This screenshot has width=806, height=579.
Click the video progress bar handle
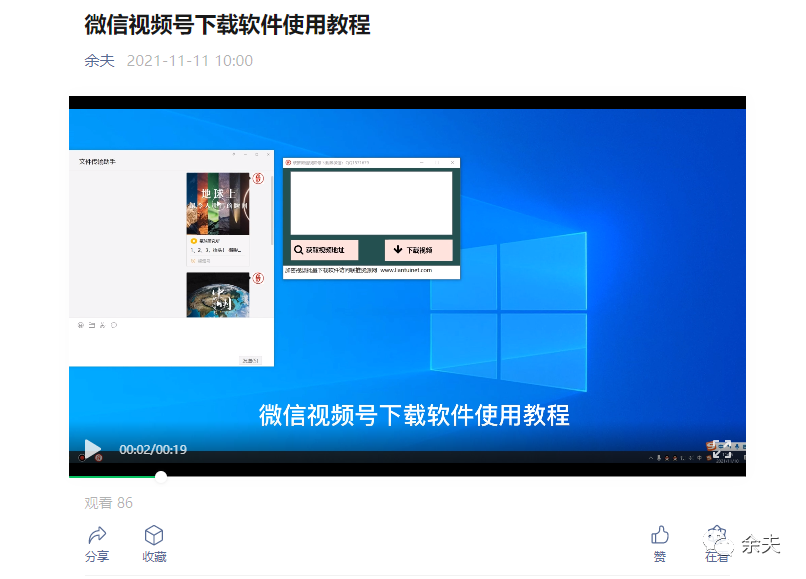[161, 477]
